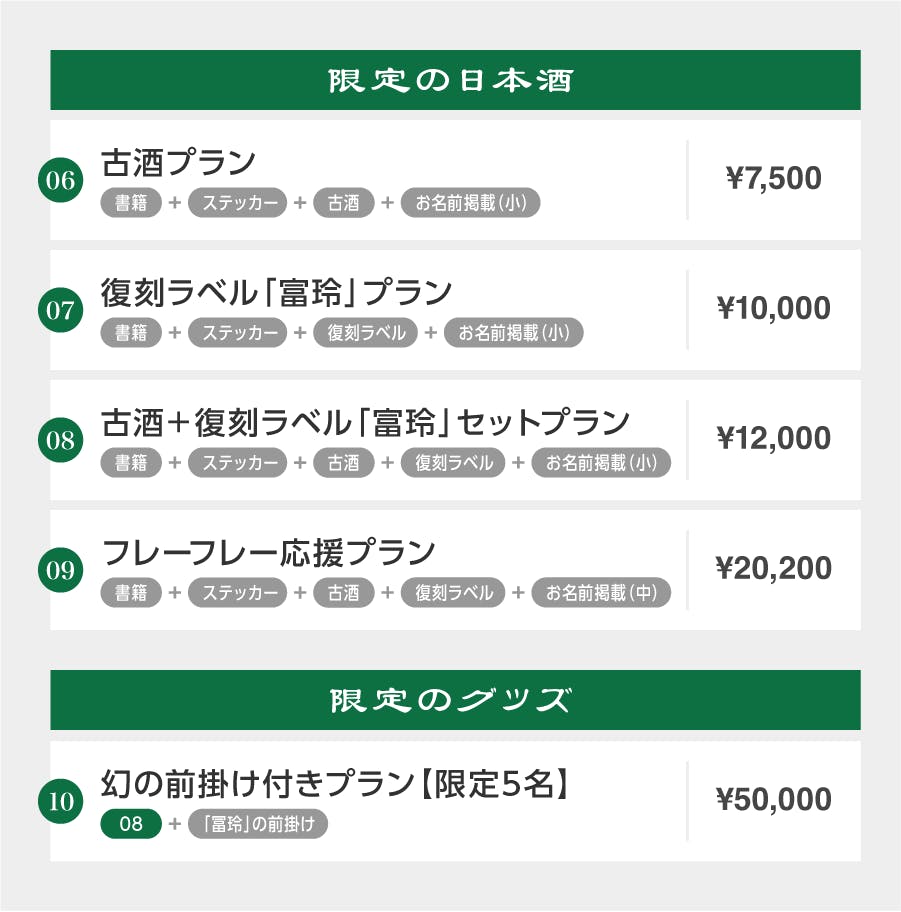Click the green 09 plan number badge

60,571
